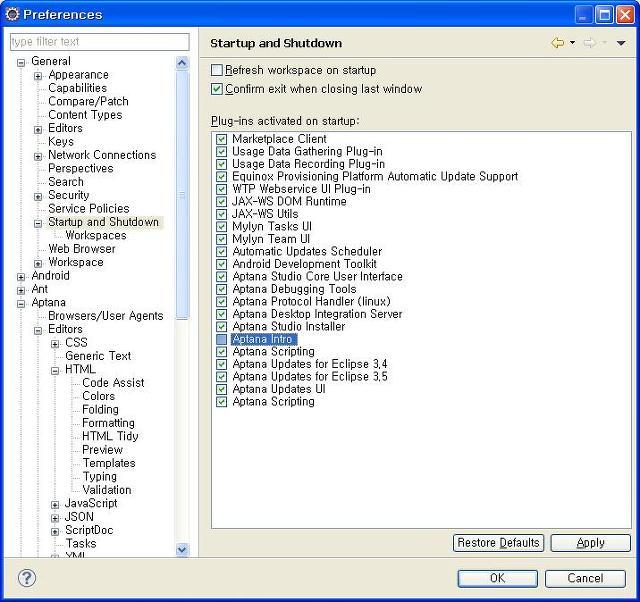This screenshot has height=602, width=640.
Task: Collapse the Startup and Shutdown node
Action: click(x=38, y=223)
